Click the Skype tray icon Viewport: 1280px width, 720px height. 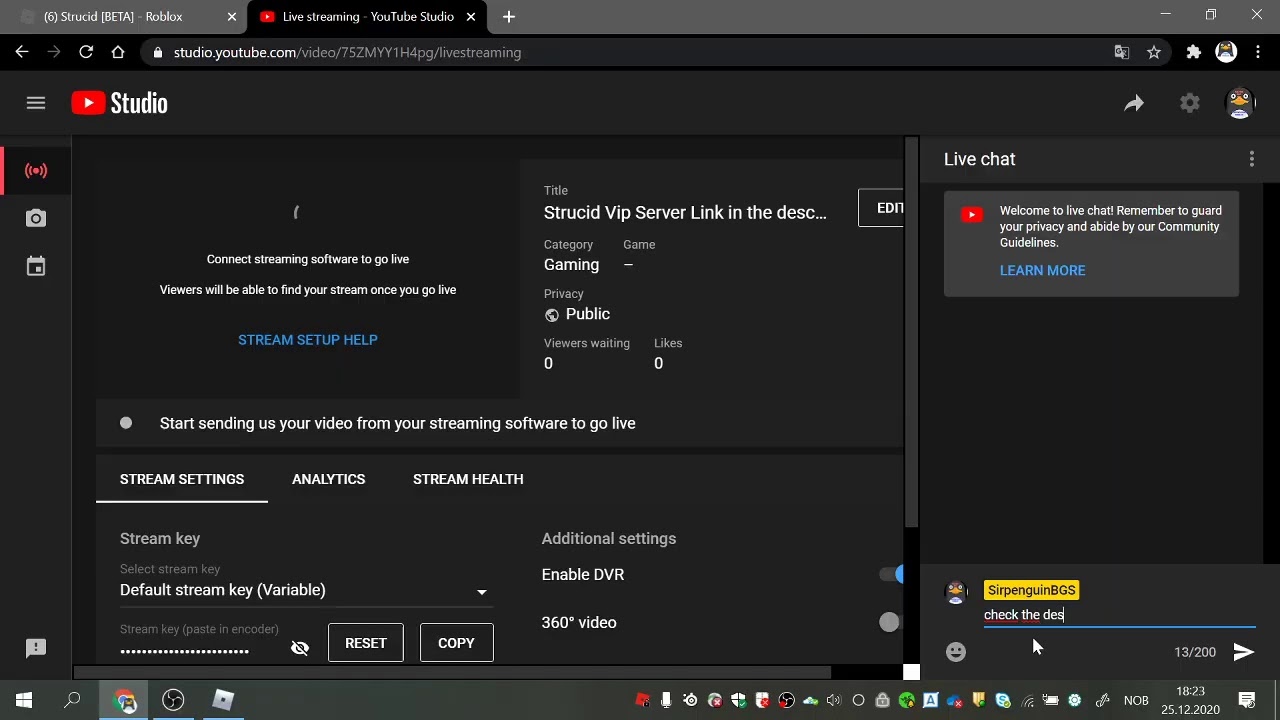[x=1003, y=700]
